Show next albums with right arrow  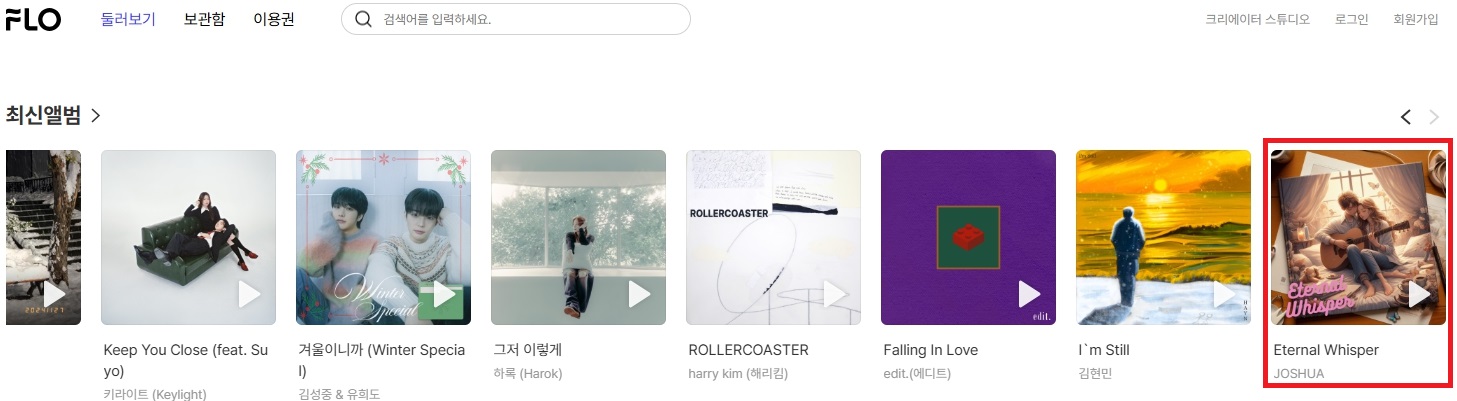[1434, 117]
